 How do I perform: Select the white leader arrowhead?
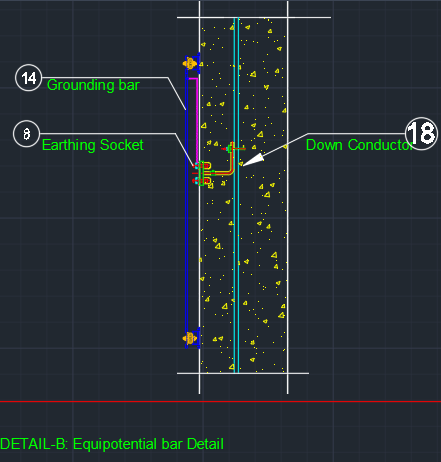tap(253, 159)
